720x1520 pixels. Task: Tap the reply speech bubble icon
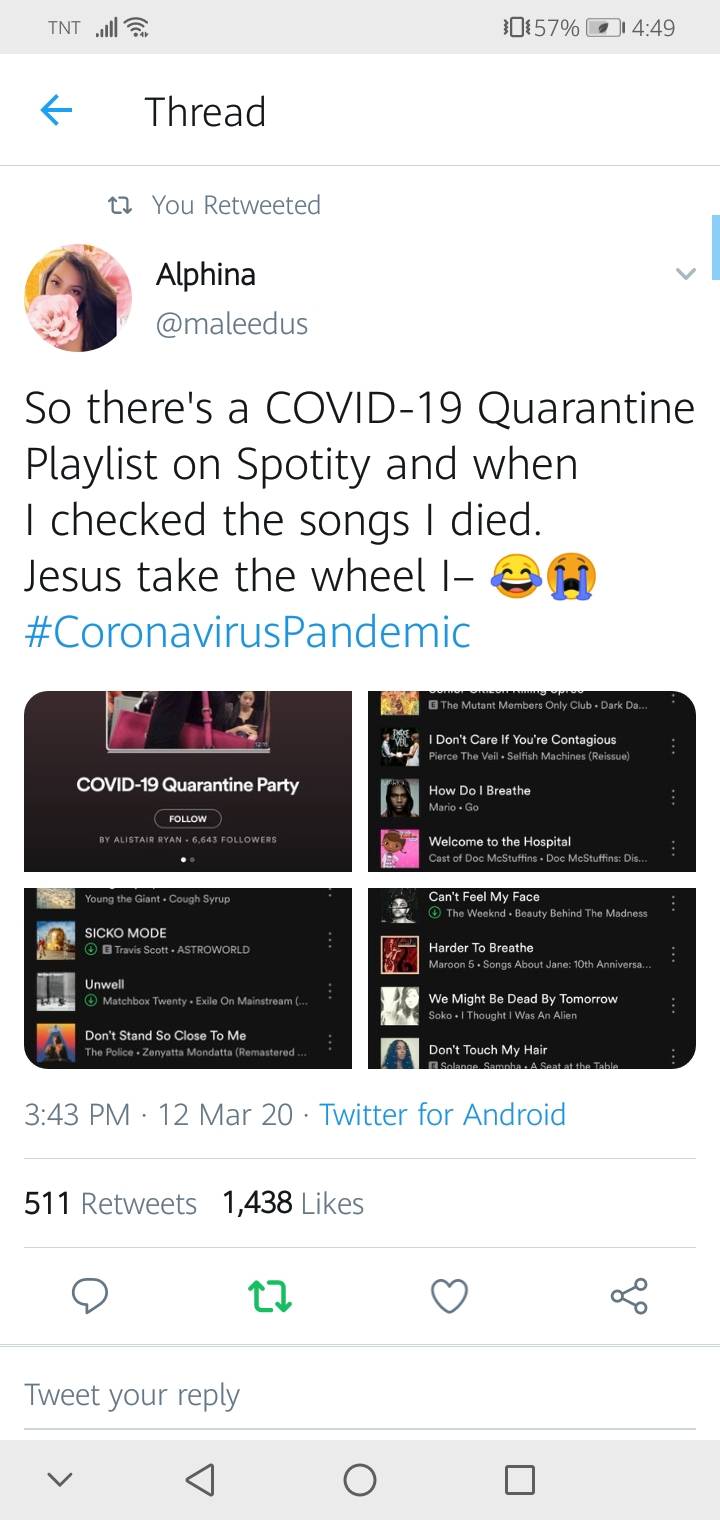pyautogui.click(x=90, y=1296)
